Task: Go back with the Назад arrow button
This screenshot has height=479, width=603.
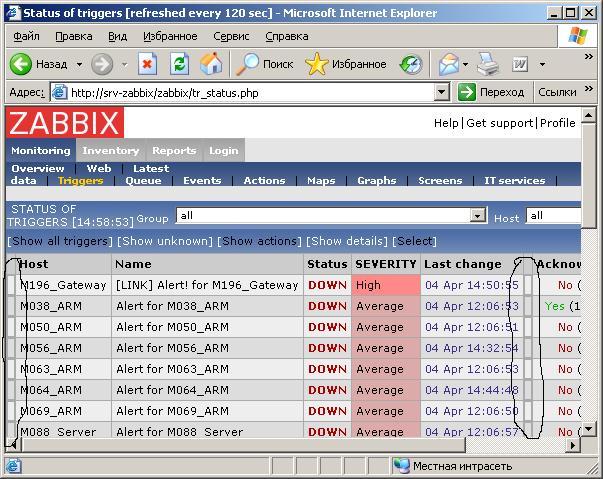Action: (38, 64)
